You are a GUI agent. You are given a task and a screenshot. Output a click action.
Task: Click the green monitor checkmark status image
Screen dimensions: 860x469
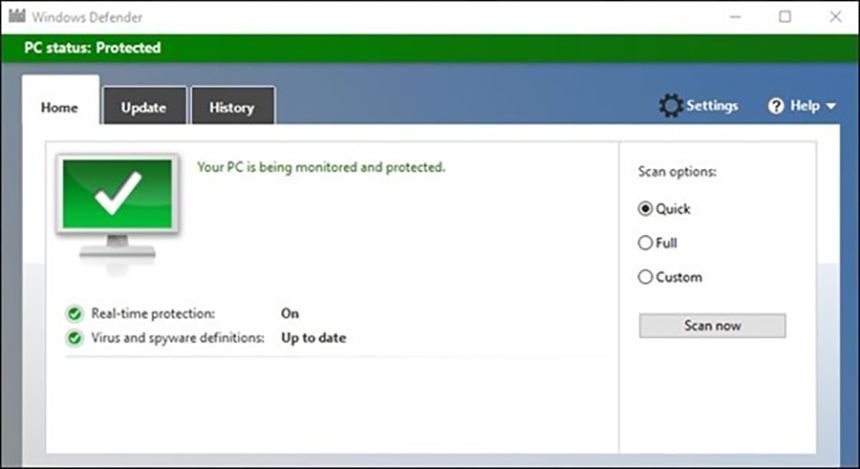pyautogui.click(x=118, y=200)
